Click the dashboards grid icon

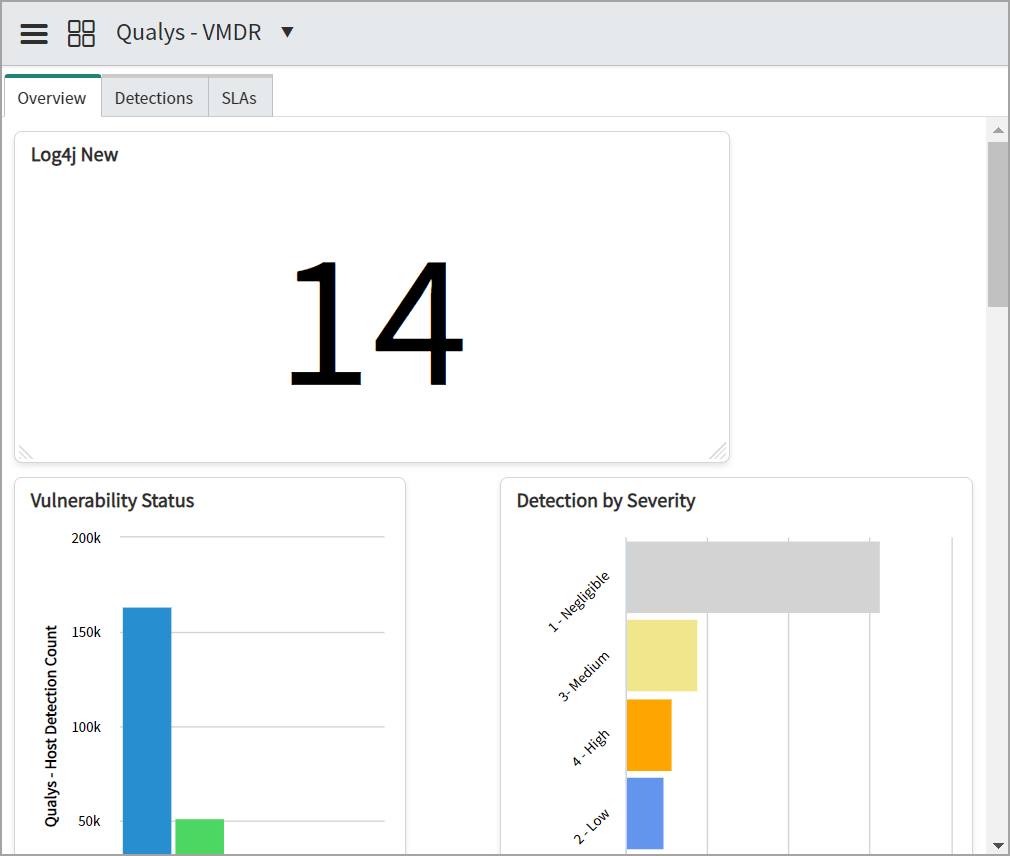pos(81,33)
